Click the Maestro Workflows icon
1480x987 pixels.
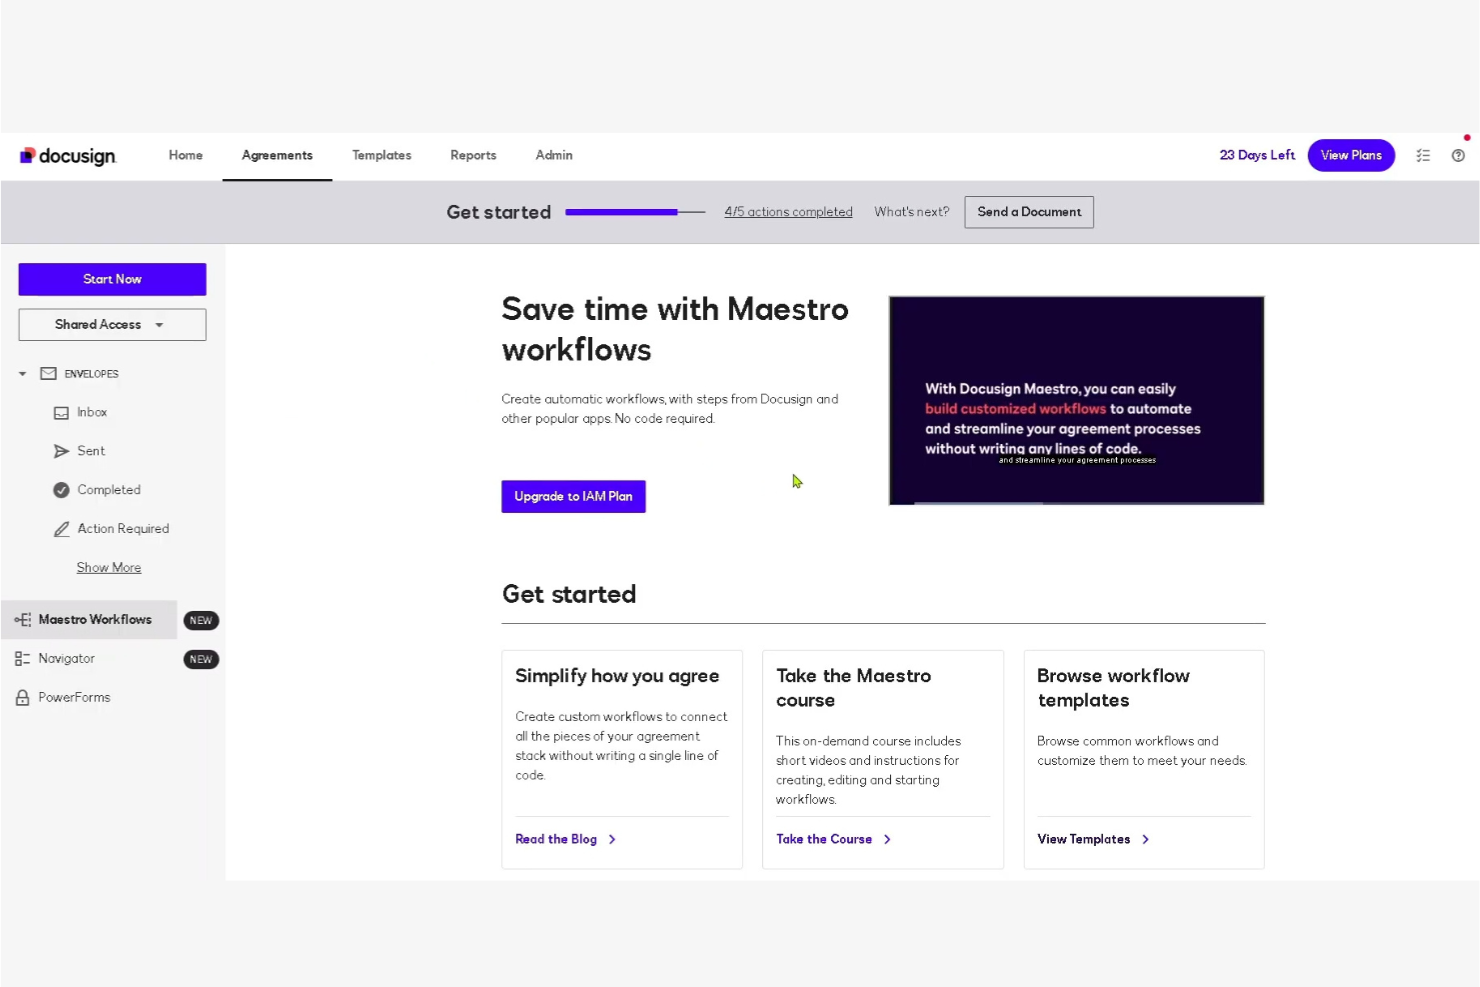tap(22, 620)
